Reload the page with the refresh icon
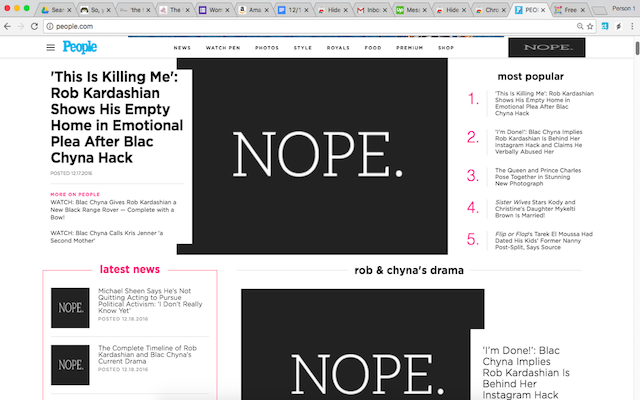The image size is (640, 400). [34, 26]
